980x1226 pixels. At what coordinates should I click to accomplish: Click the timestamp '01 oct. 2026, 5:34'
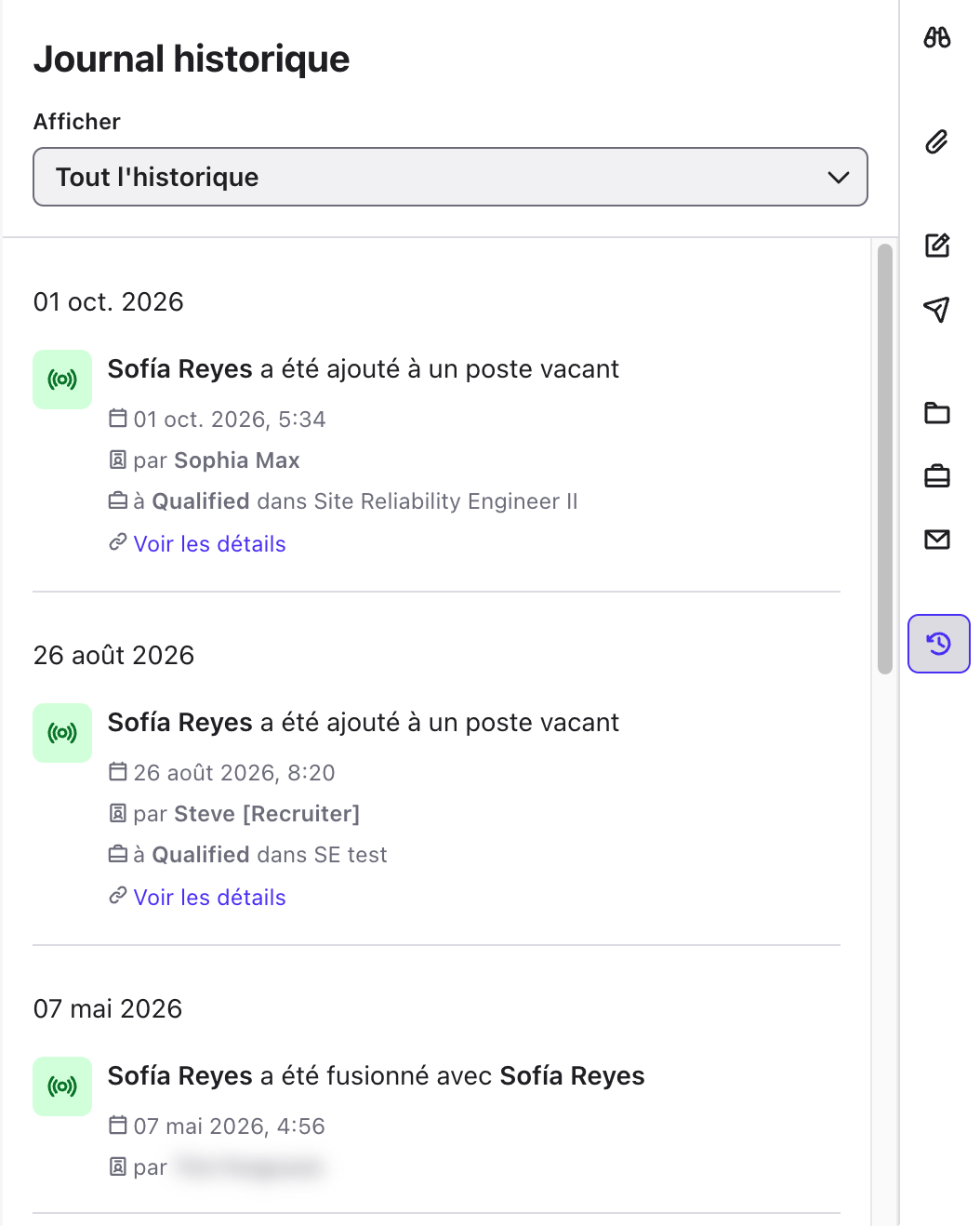[229, 420]
